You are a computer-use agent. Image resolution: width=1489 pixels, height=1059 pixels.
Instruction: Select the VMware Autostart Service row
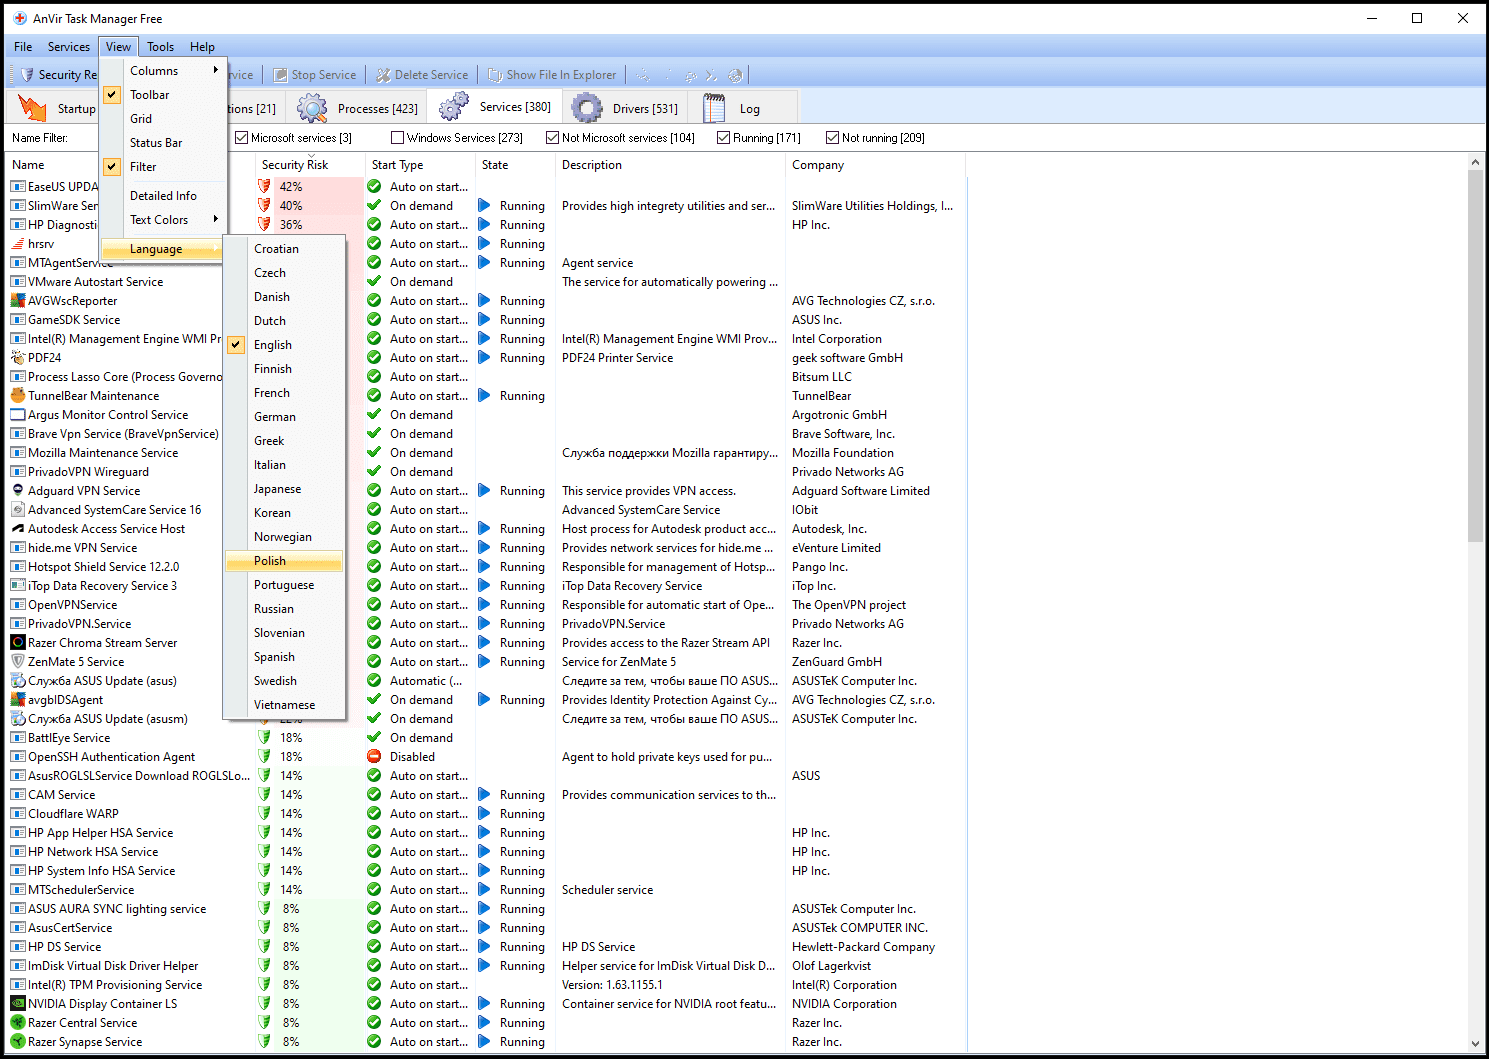[x=485, y=282]
